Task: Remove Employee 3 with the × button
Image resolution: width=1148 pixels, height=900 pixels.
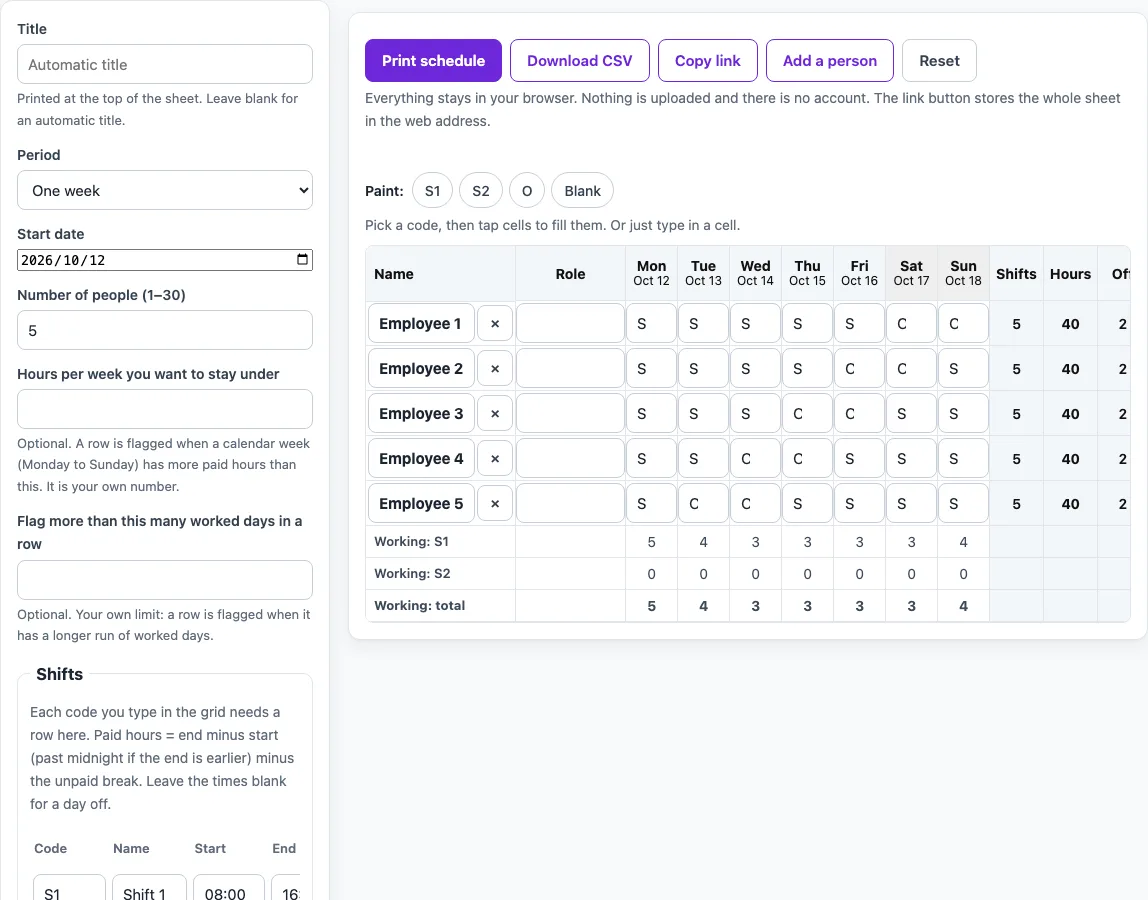Action: tap(495, 414)
